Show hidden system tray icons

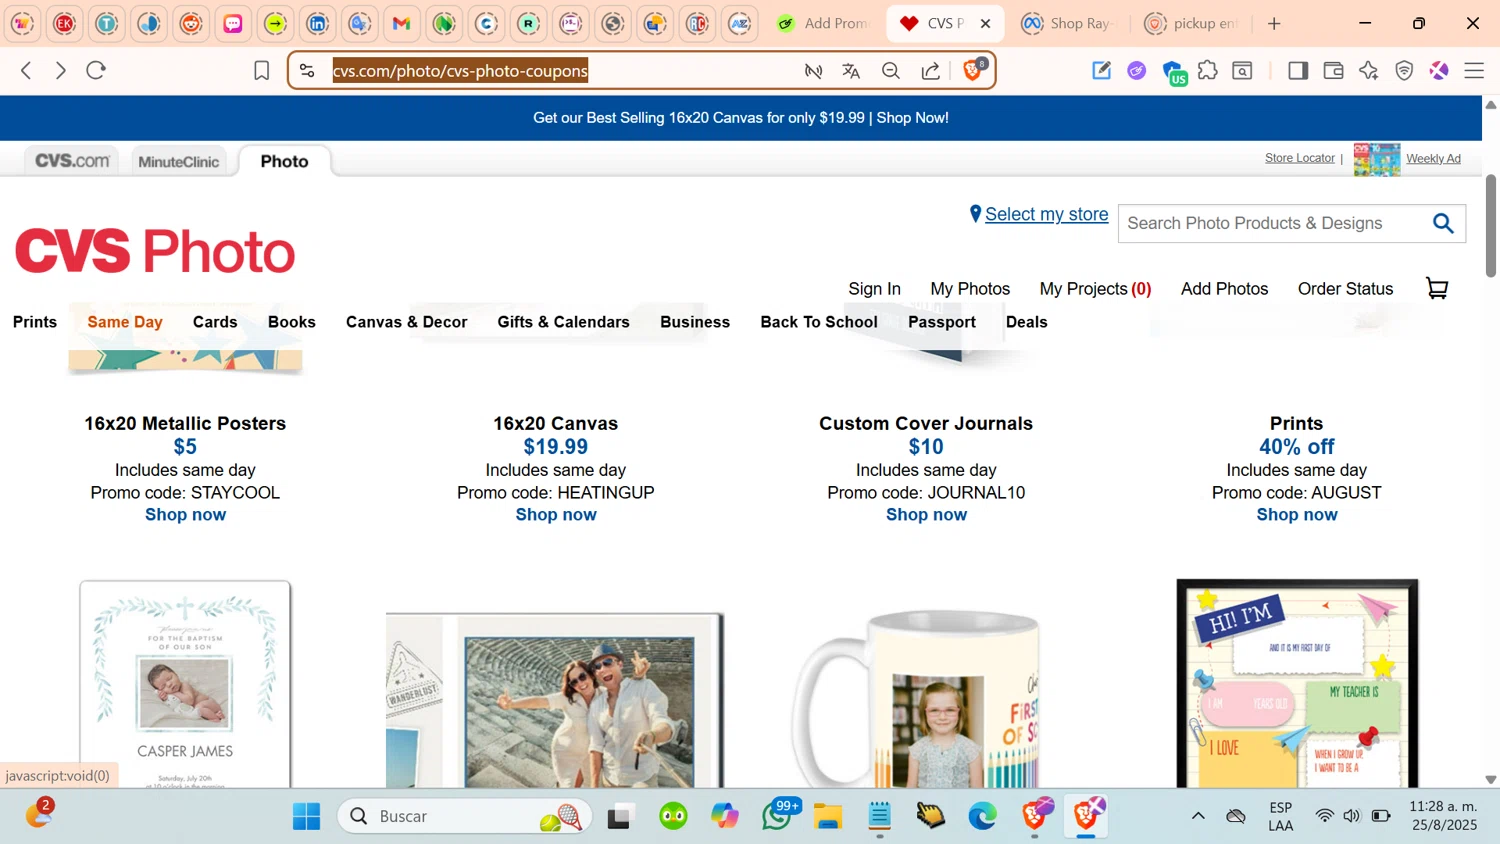(x=1198, y=816)
